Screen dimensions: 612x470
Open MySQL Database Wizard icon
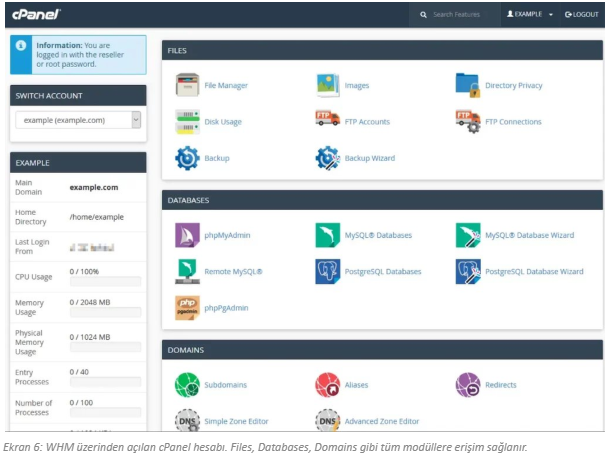click(x=468, y=235)
